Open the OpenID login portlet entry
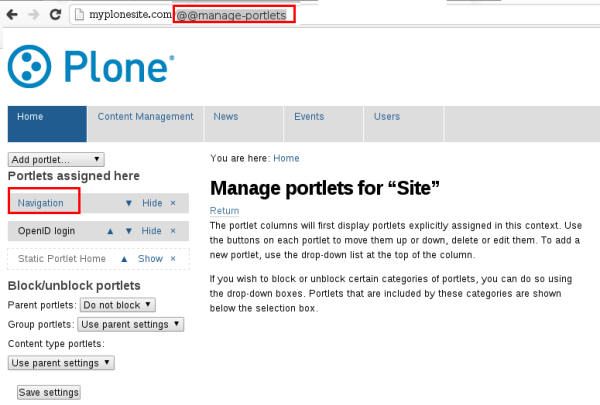Viewport: 600px width, 405px height. 46,231
